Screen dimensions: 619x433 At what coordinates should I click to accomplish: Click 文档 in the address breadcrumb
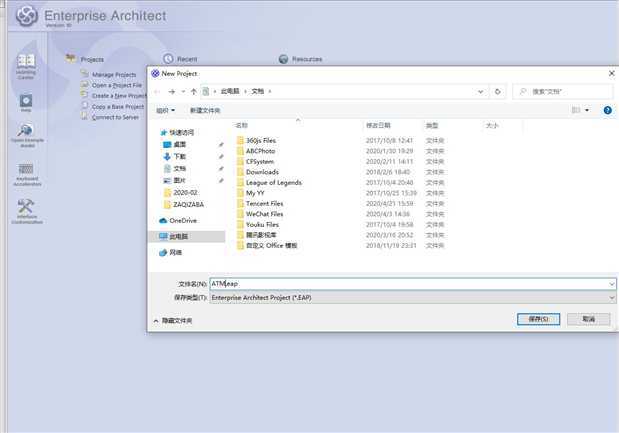258,92
